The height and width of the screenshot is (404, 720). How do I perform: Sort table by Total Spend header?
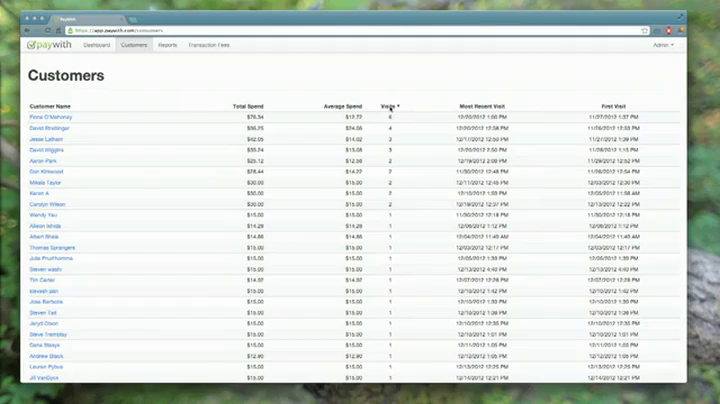[x=248, y=105]
